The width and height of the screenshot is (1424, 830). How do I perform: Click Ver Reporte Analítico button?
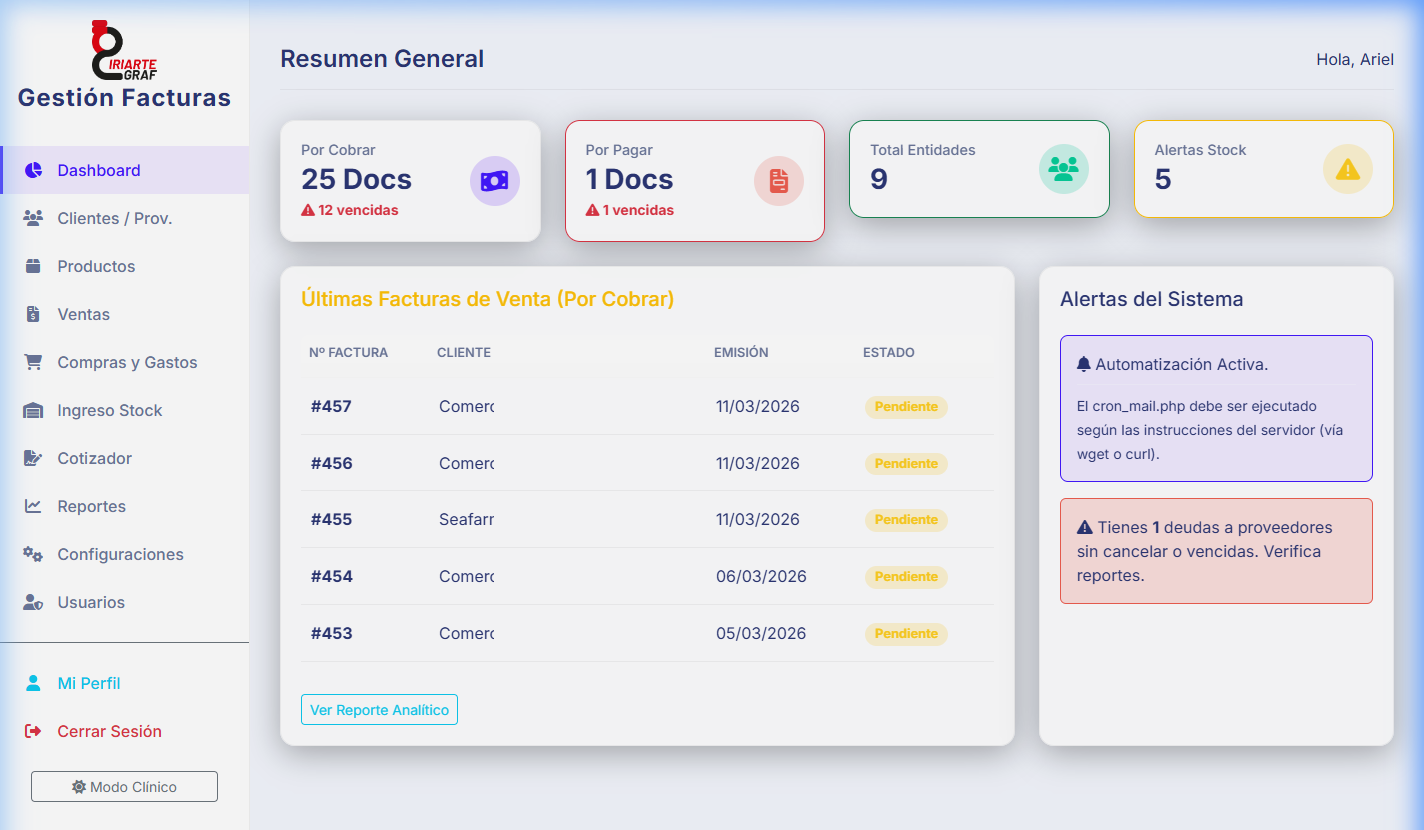pyautogui.click(x=379, y=709)
